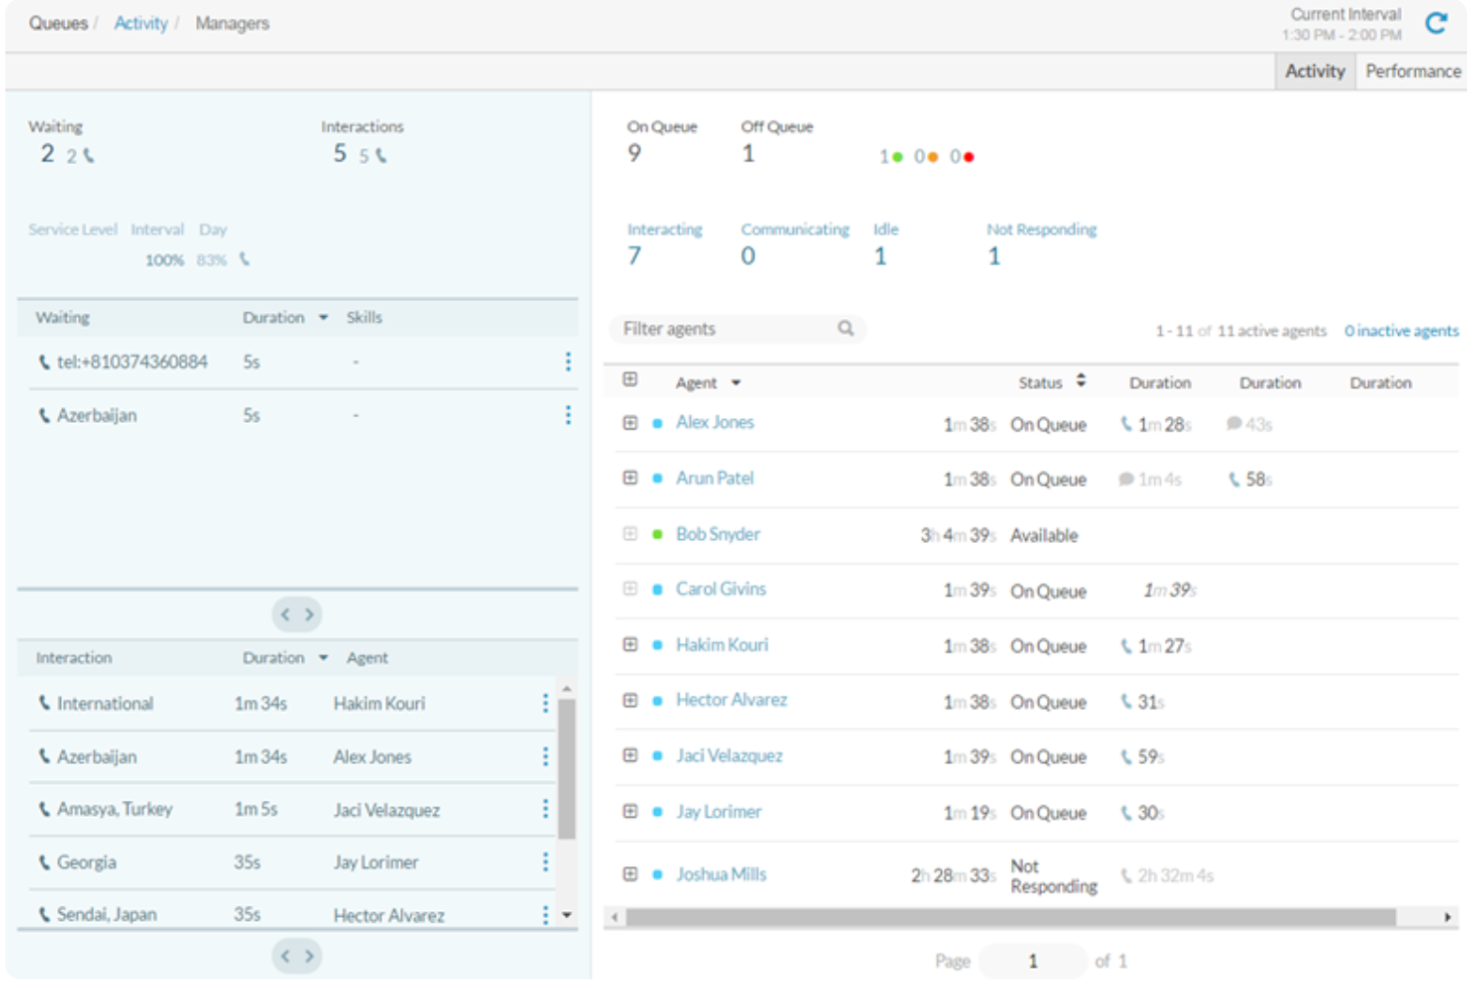Open the Duration sort dropdown in Waiting table
Viewport: 1480px width, 987px height.
tap(322, 317)
